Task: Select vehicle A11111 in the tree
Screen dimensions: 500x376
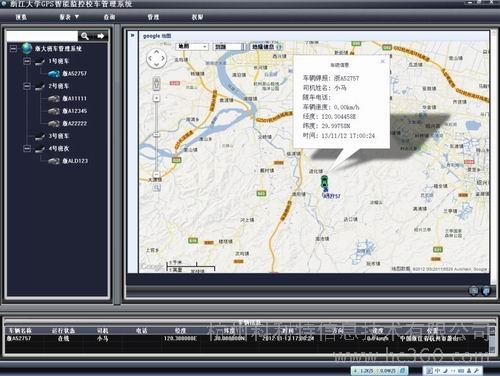Action: click(x=75, y=98)
